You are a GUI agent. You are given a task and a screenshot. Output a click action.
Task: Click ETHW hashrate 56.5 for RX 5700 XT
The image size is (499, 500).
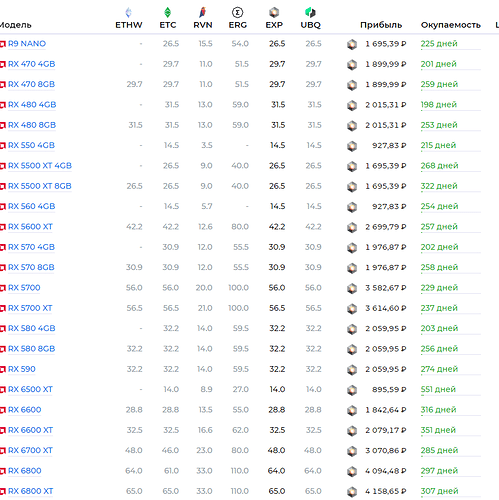pos(134,308)
